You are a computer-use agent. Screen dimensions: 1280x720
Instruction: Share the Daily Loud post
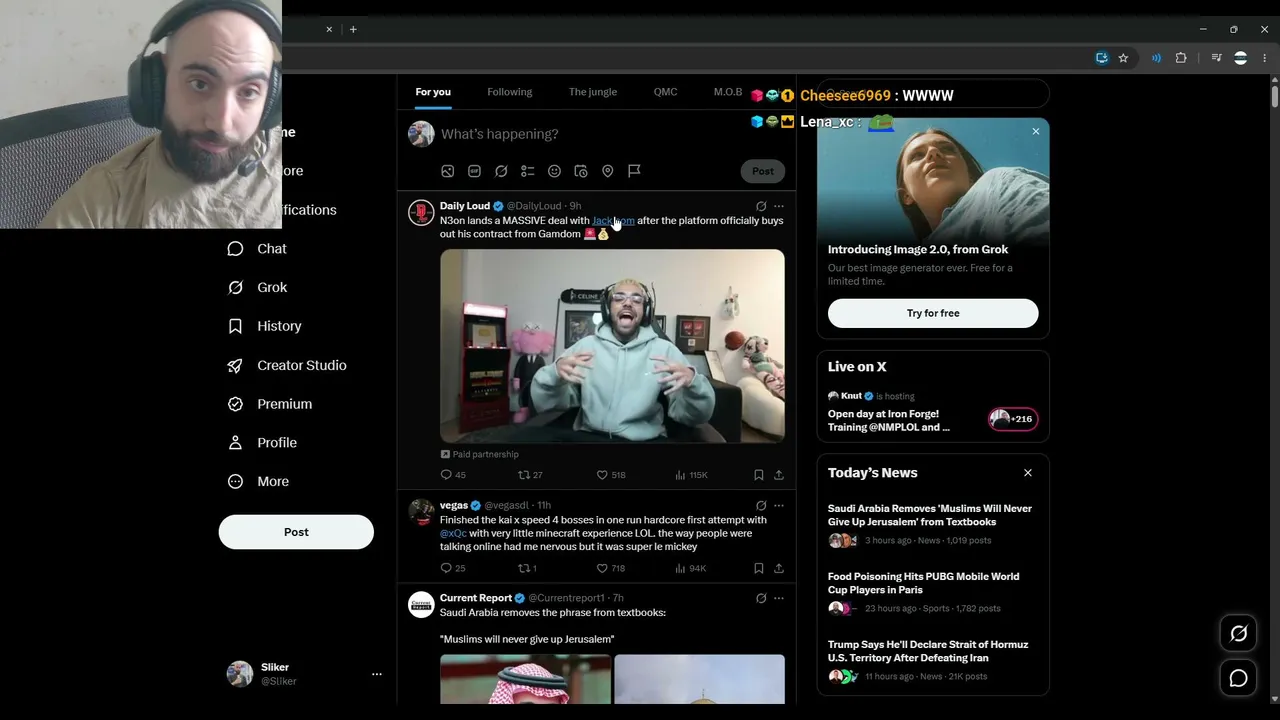(x=778, y=475)
